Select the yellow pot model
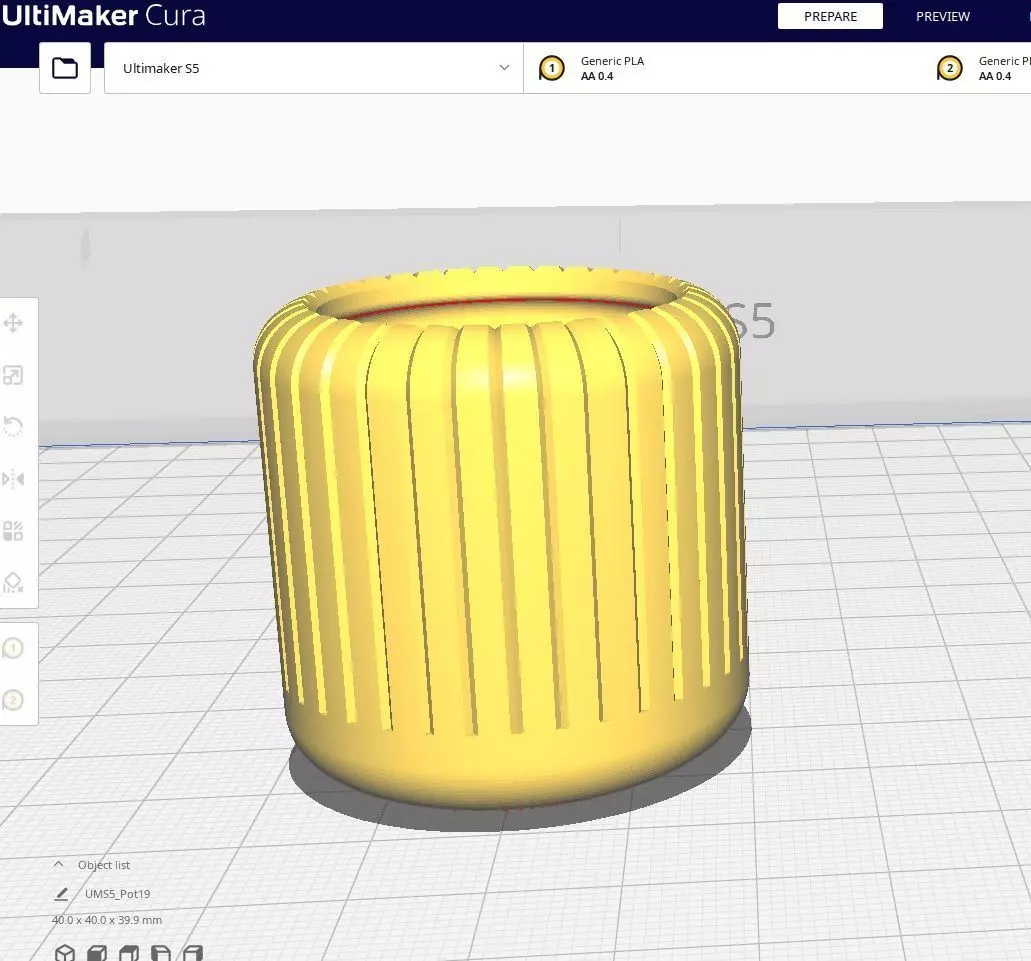The width and height of the screenshot is (1031, 961). coord(501,536)
